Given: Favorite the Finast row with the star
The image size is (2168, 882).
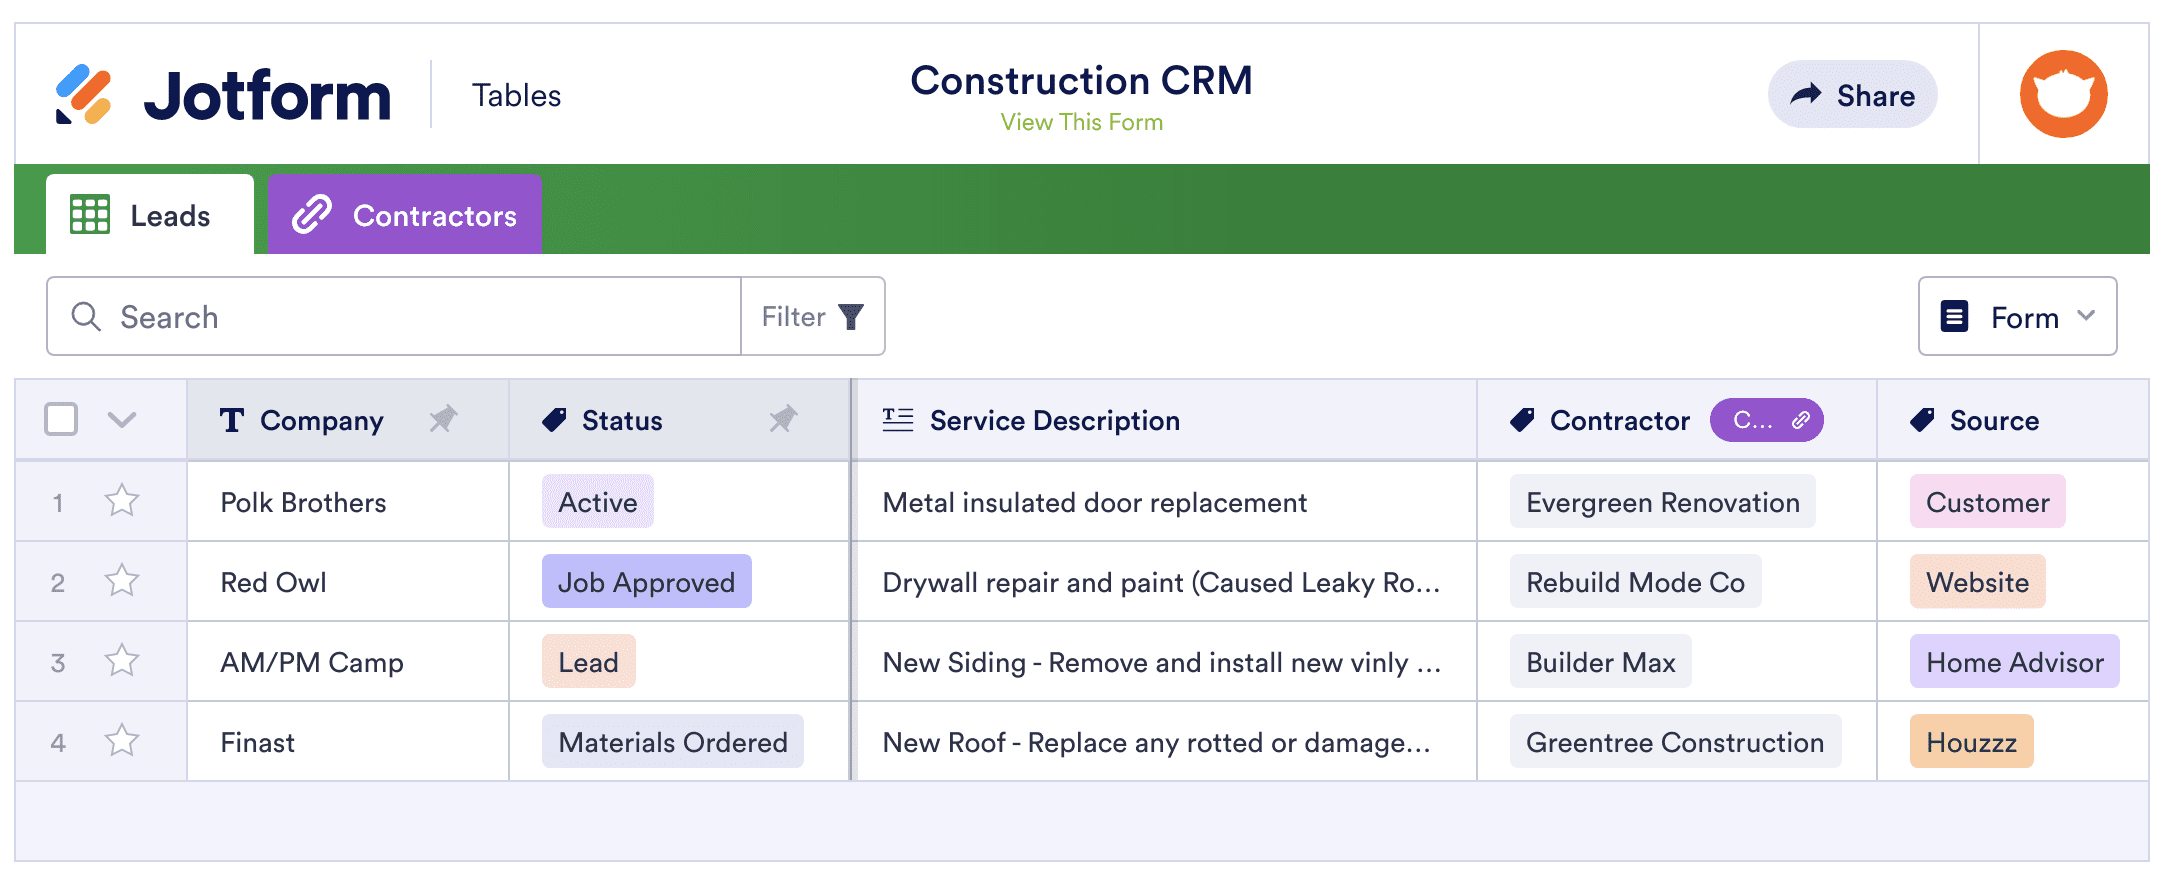Looking at the screenshot, I should (x=122, y=740).
